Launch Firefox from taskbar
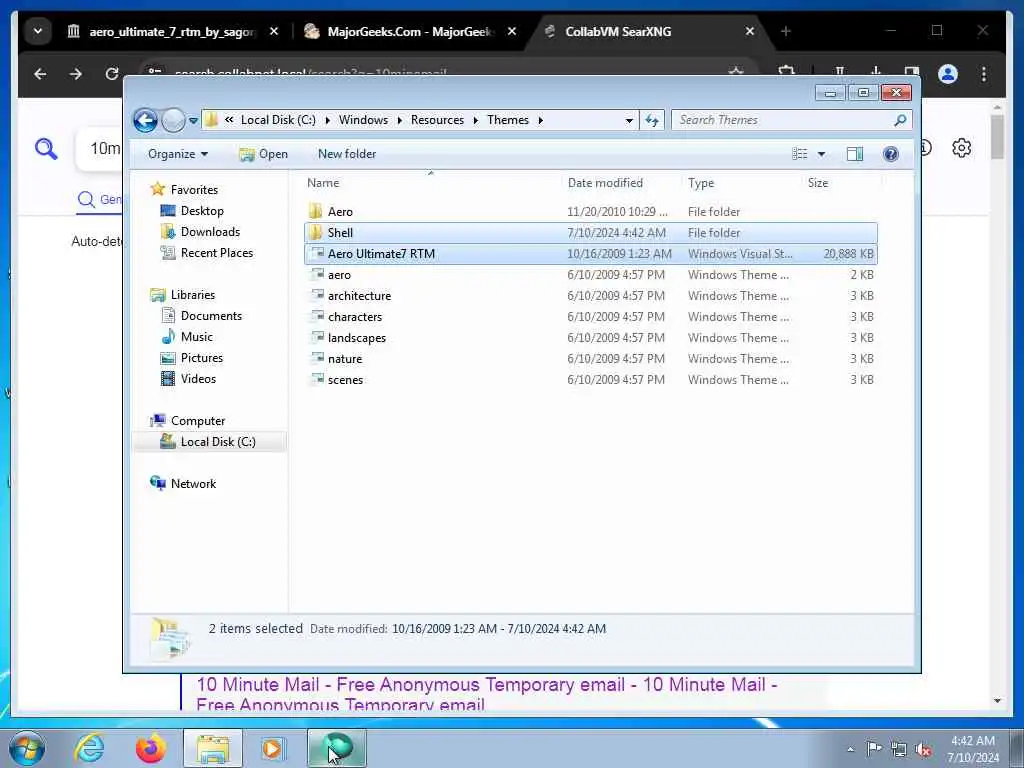This screenshot has width=1024, height=768. (150, 749)
